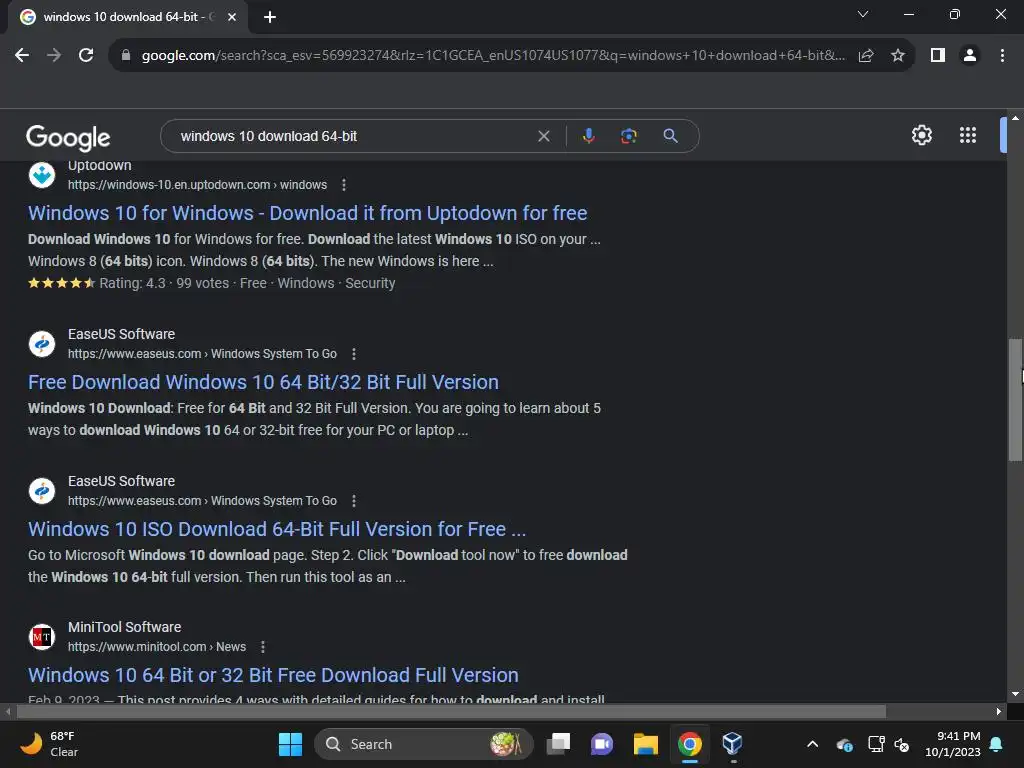View site information via lock icon

coord(126,56)
